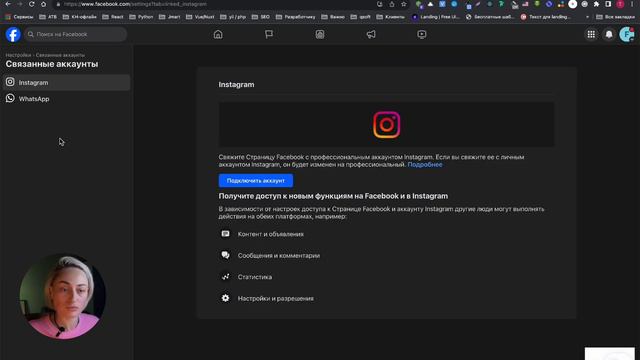Click the Facebook logo

tap(13, 34)
